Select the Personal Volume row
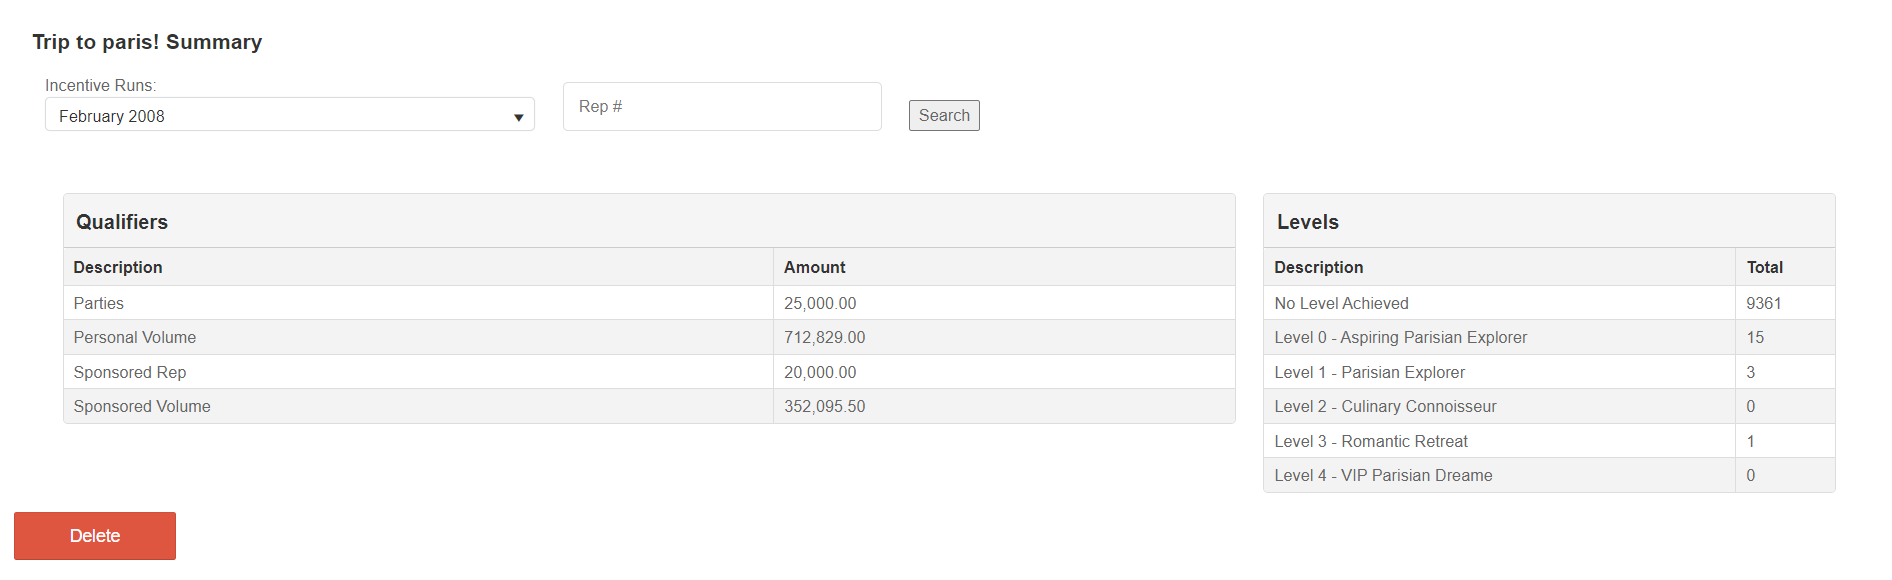1892x580 pixels. click(135, 338)
